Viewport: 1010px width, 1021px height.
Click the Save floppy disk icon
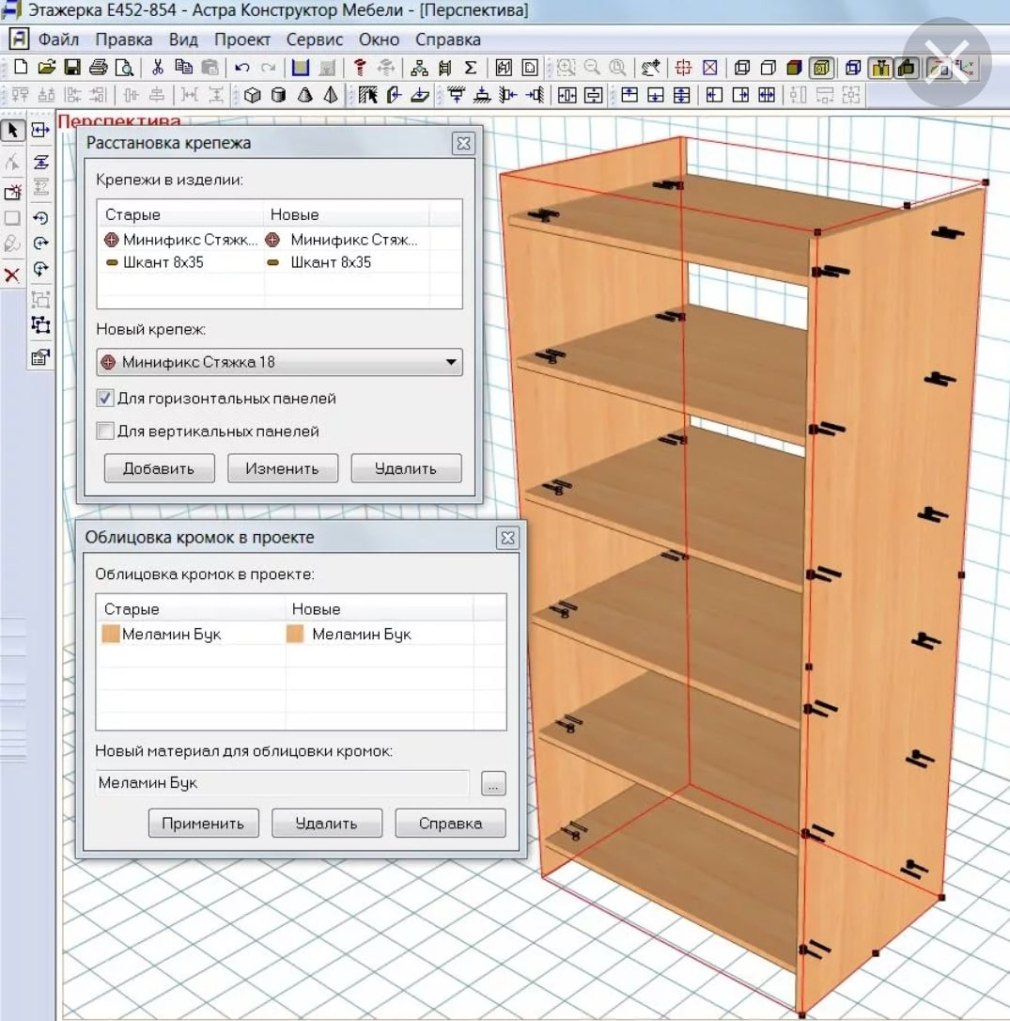click(x=72, y=68)
